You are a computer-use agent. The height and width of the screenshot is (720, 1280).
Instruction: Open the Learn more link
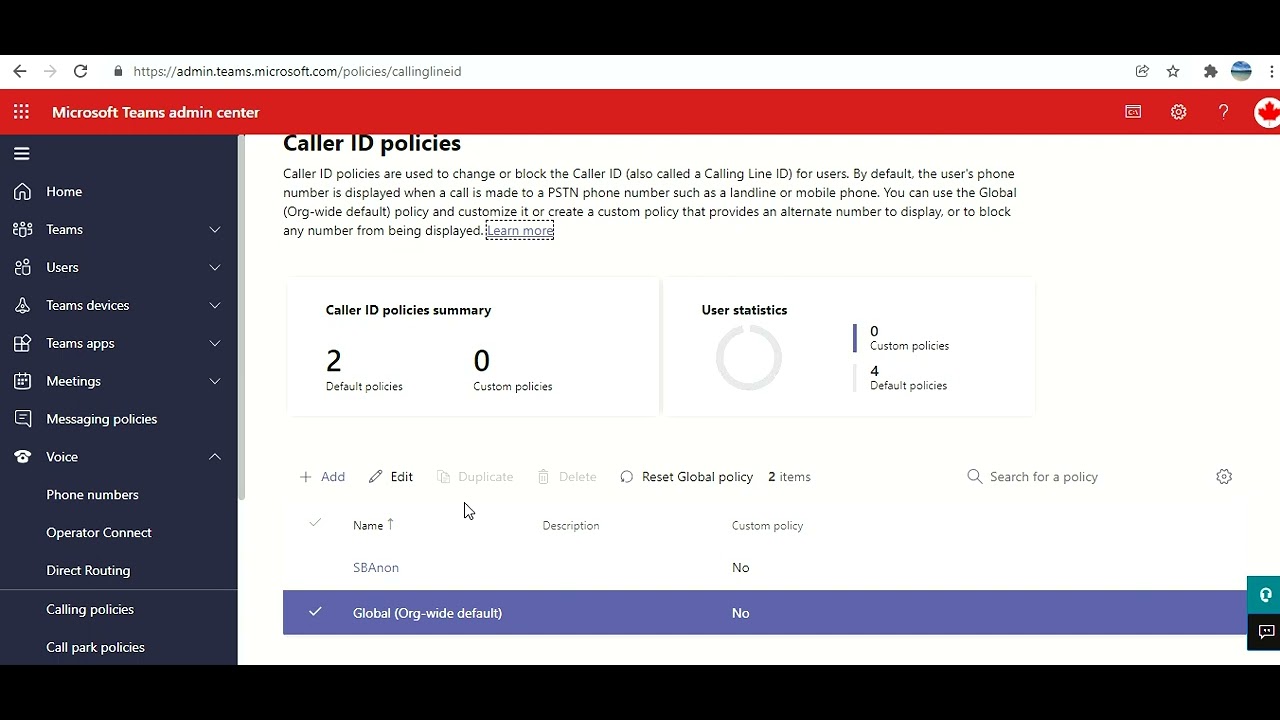(520, 231)
